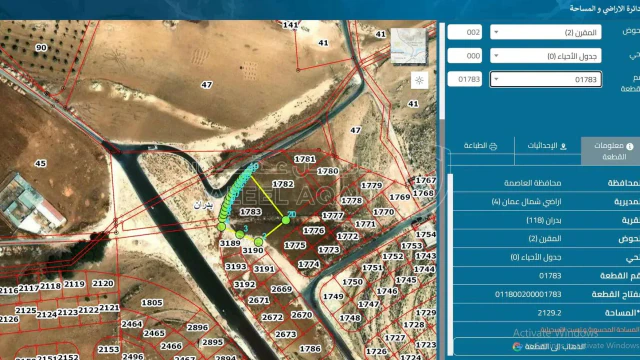Click parcel label 1780 on the map
Image resolution: width=640 pixels, height=360 pixels.
point(328,171)
